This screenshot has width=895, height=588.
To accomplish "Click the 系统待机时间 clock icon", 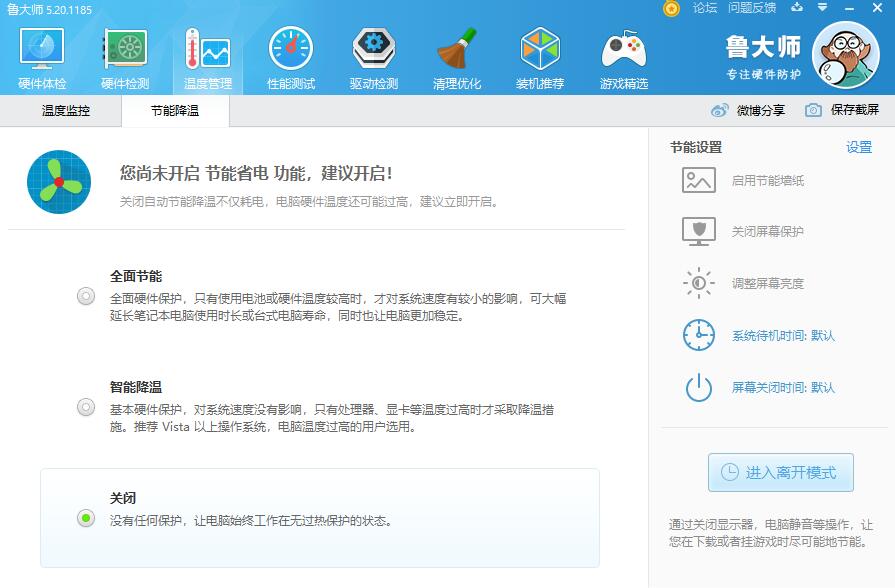I will tap(699, 335).
